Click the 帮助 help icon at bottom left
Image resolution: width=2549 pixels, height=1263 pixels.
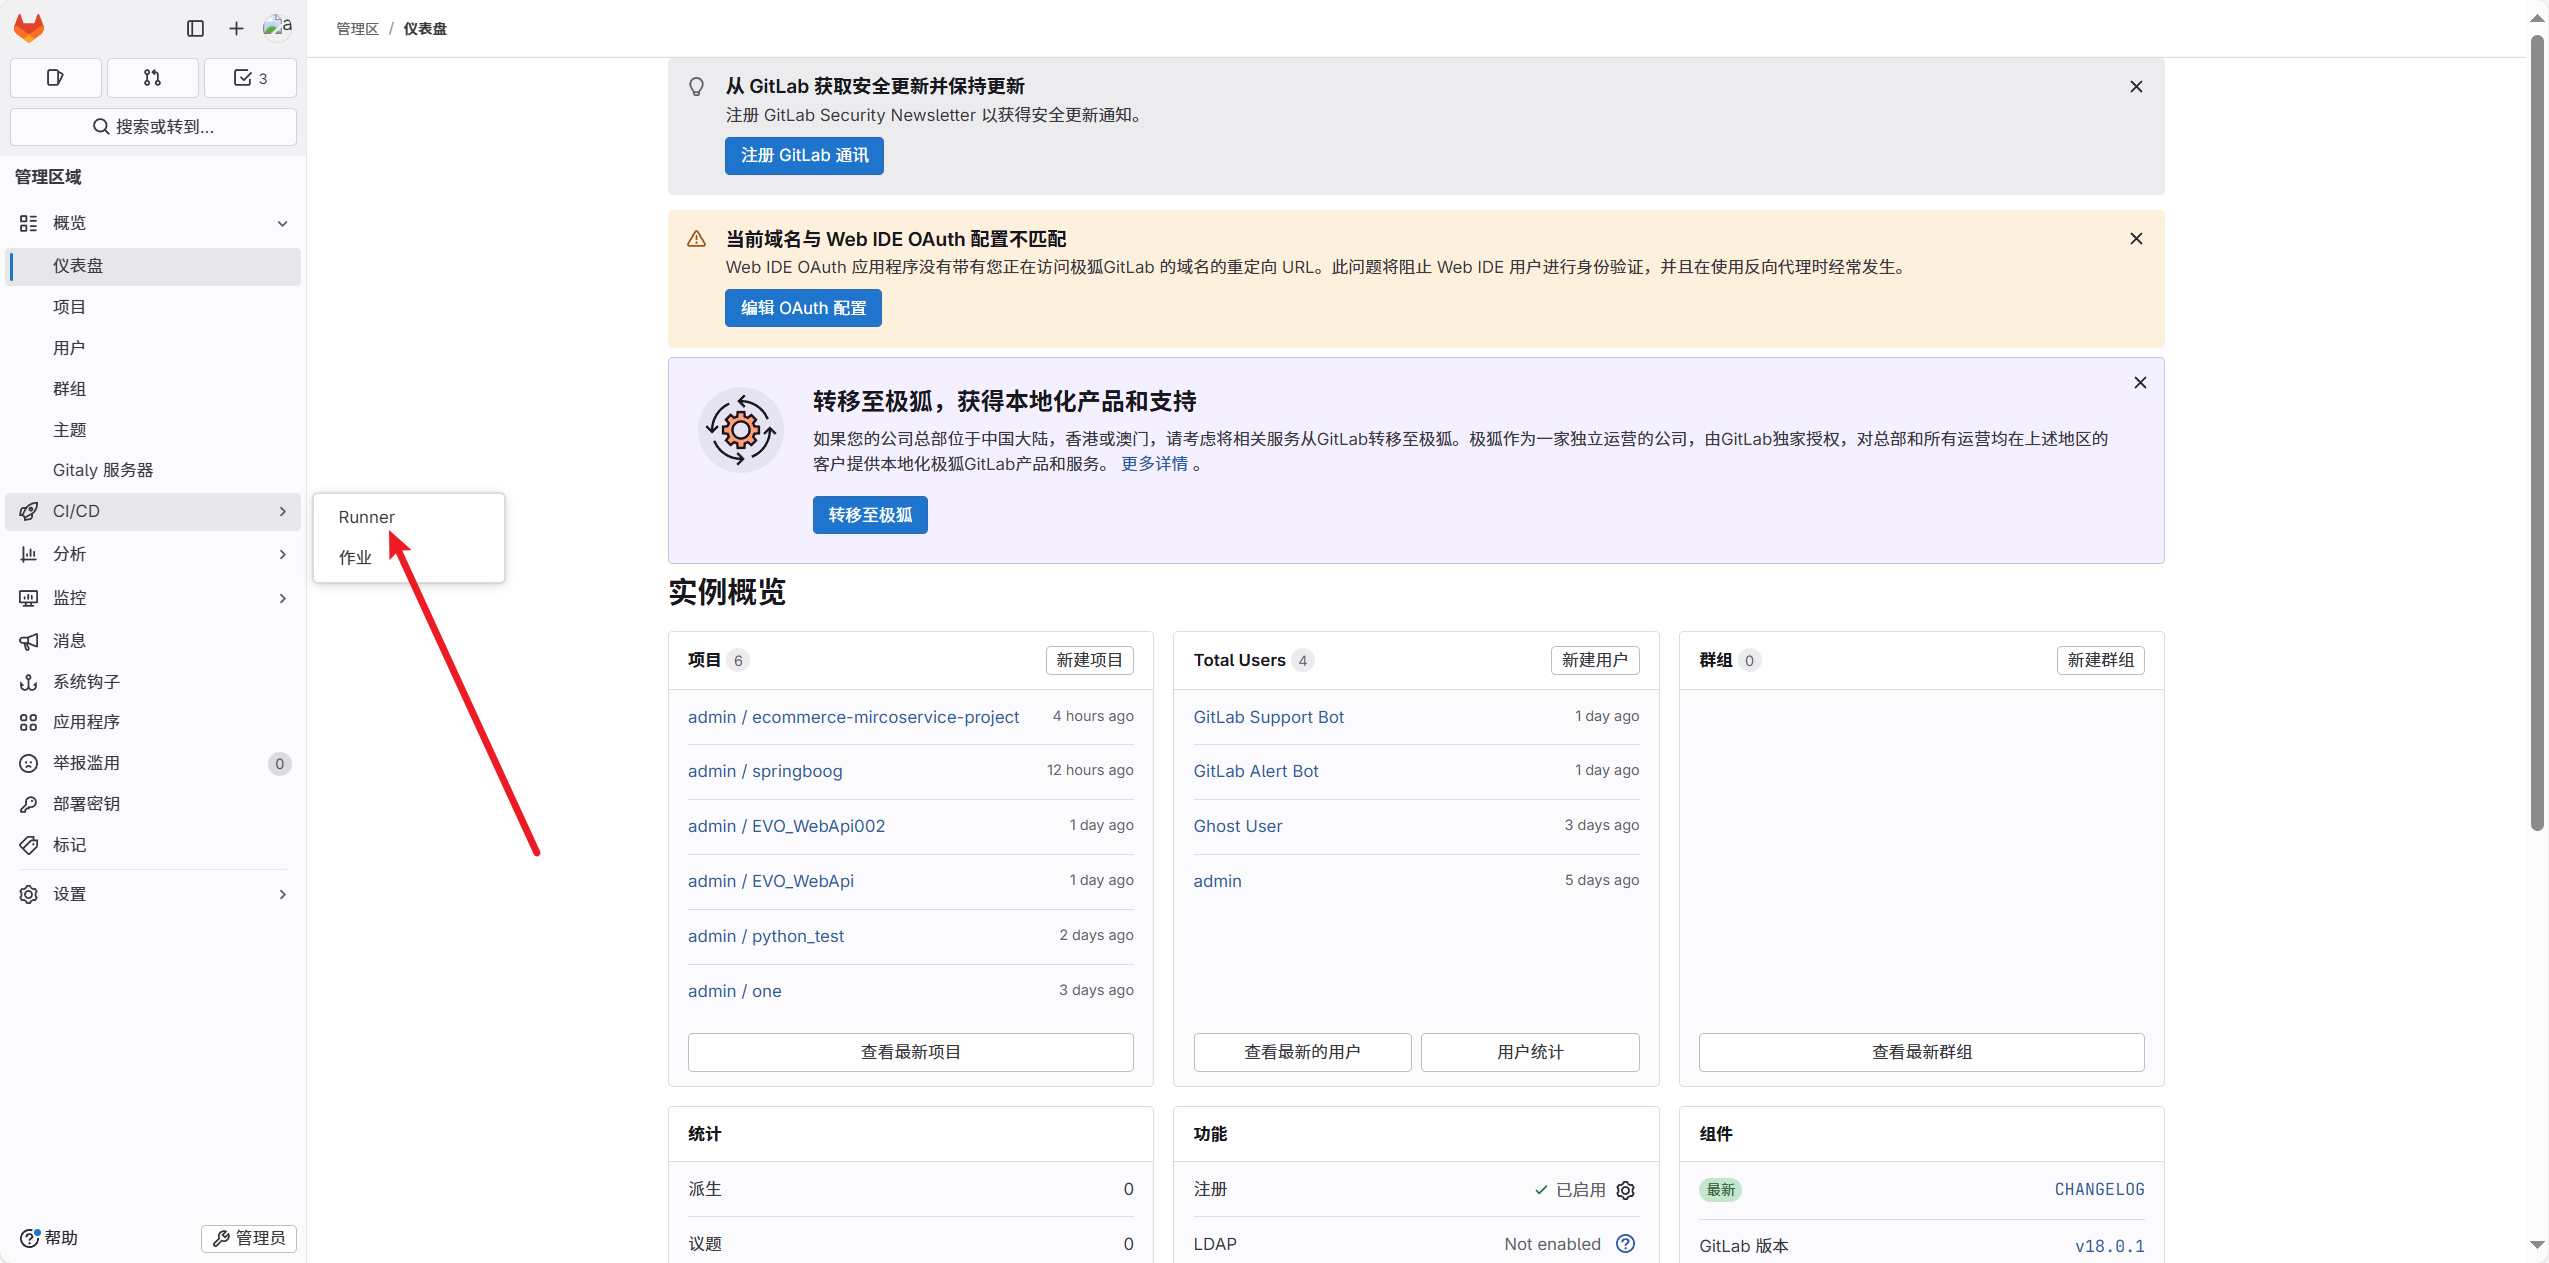pos(29,1237)
